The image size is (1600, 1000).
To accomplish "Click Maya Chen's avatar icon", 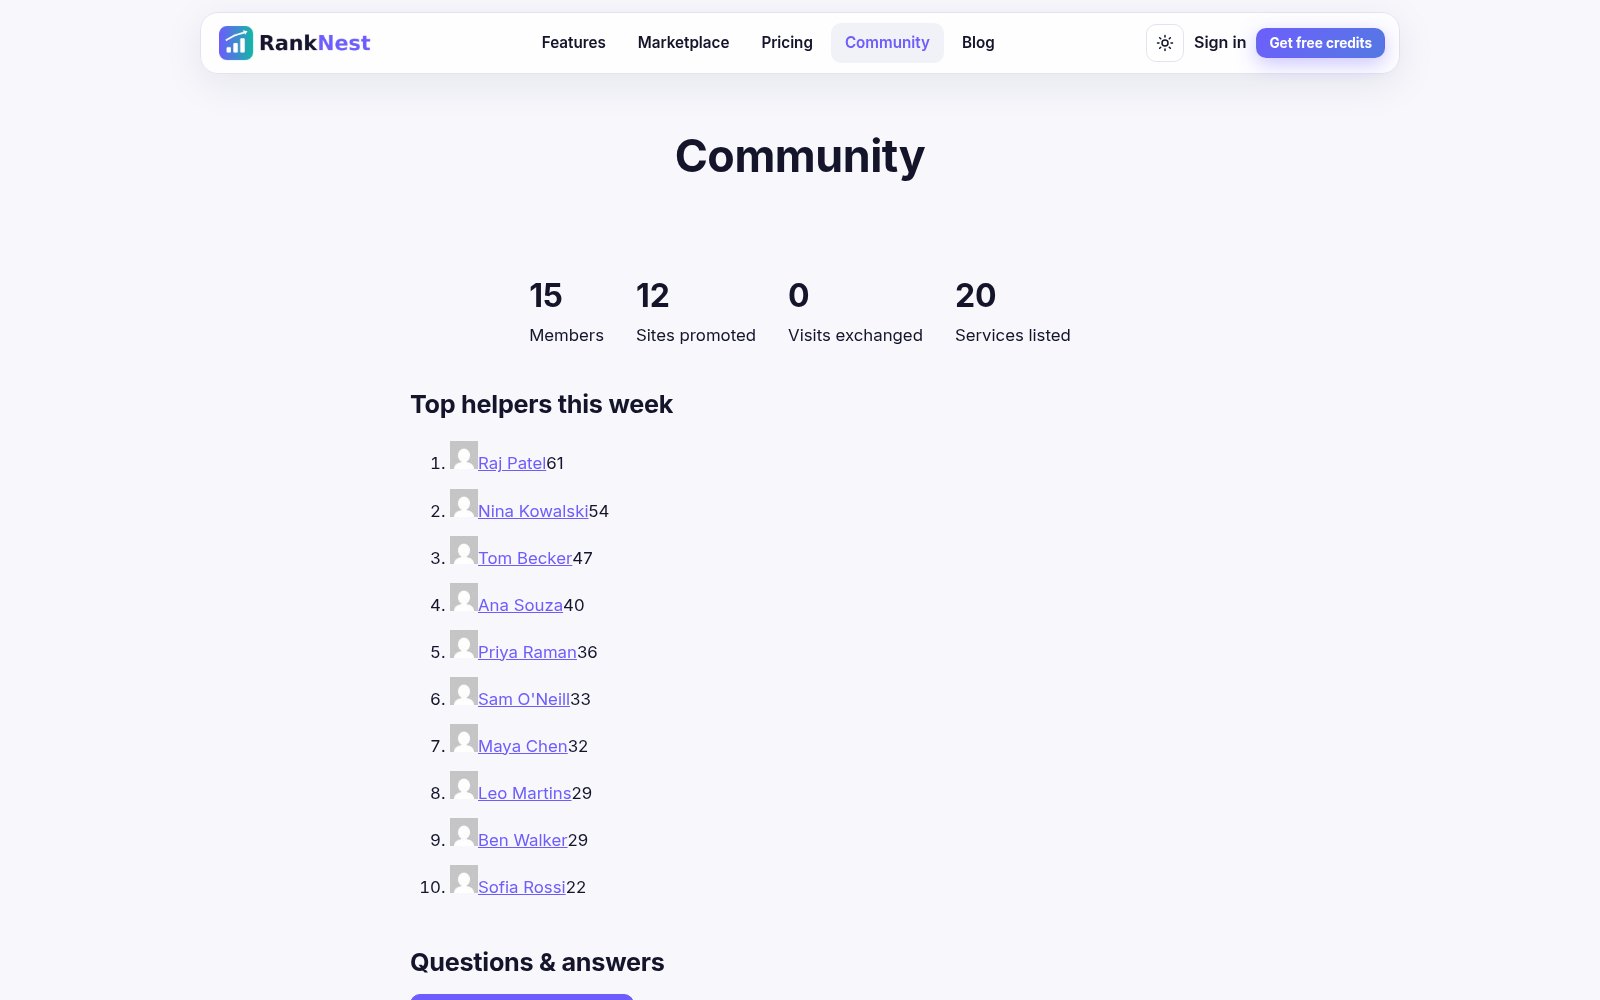I will click(464, 738).
